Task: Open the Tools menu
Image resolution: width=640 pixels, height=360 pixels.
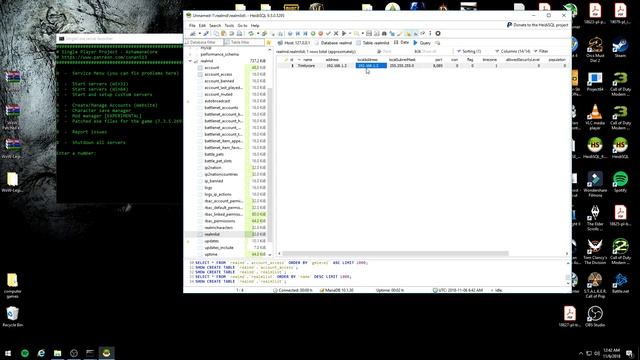Action: pyautogui.click(x=229, y=25)
